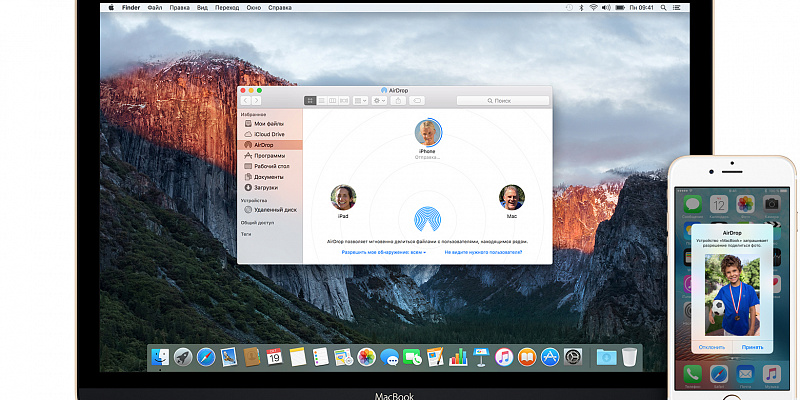Open the 'Файл' menu in menu bar
Image resolution: width=800 pixels, height=400 pixels.
[155, 8]
